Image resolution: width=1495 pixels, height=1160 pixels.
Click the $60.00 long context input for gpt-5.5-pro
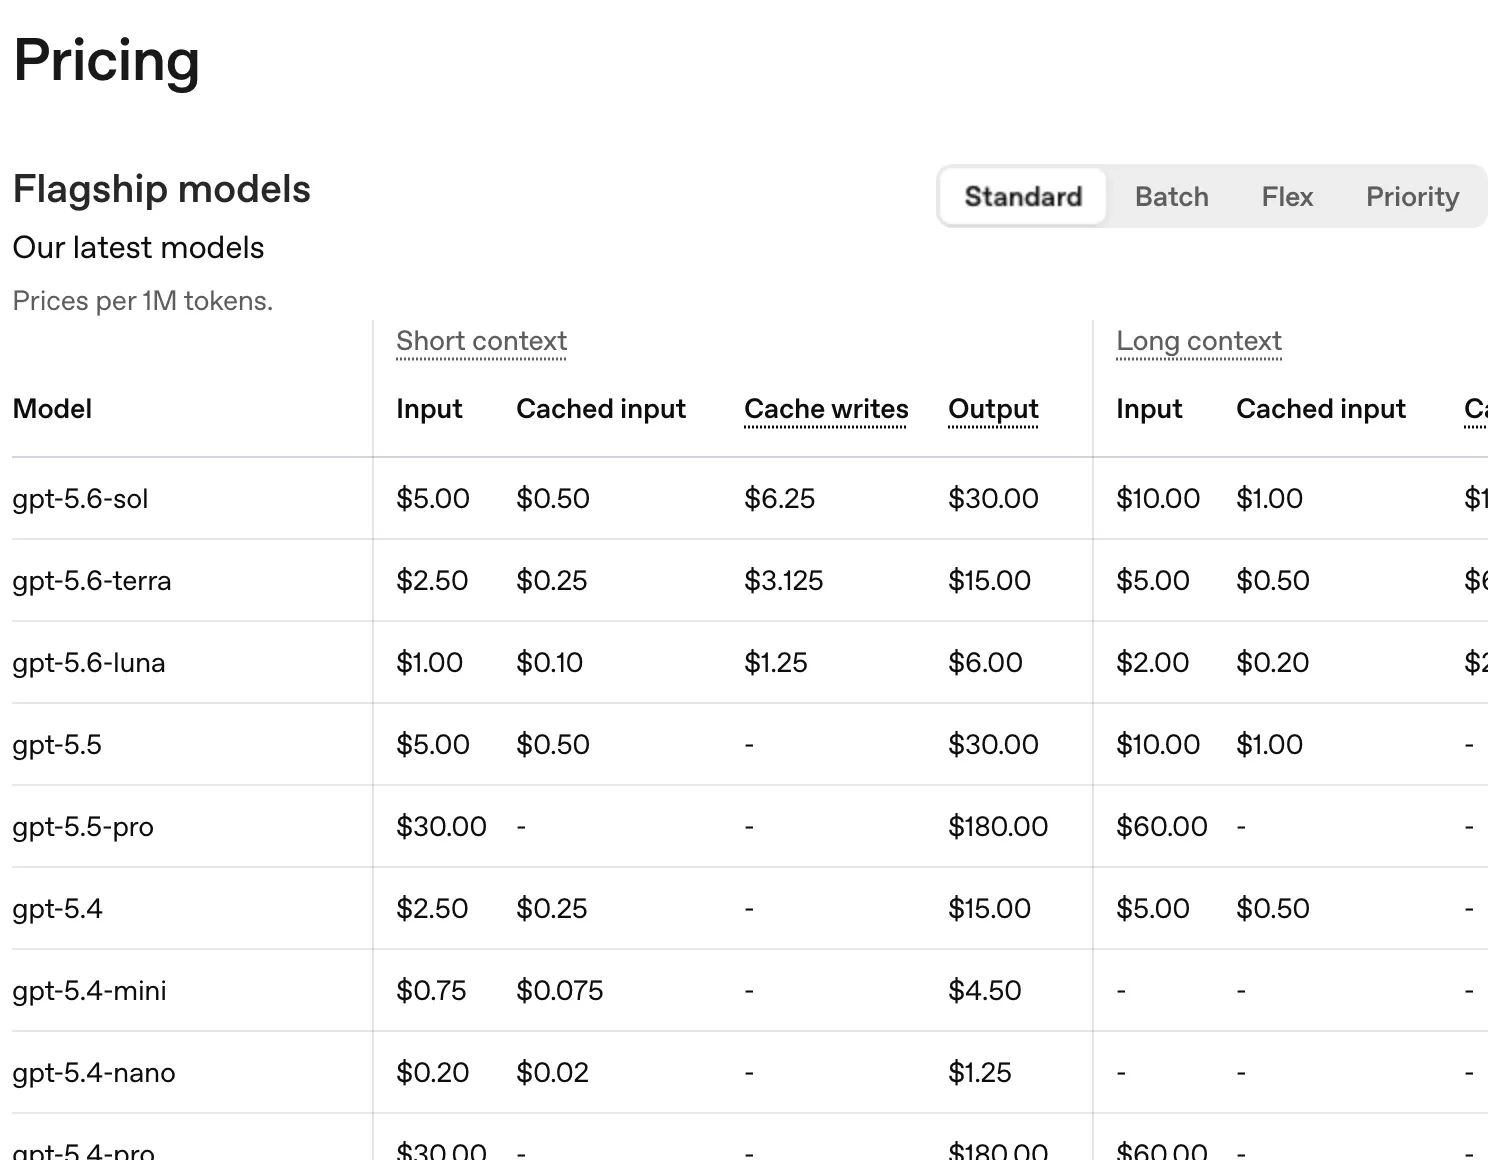coord(1161,826)
